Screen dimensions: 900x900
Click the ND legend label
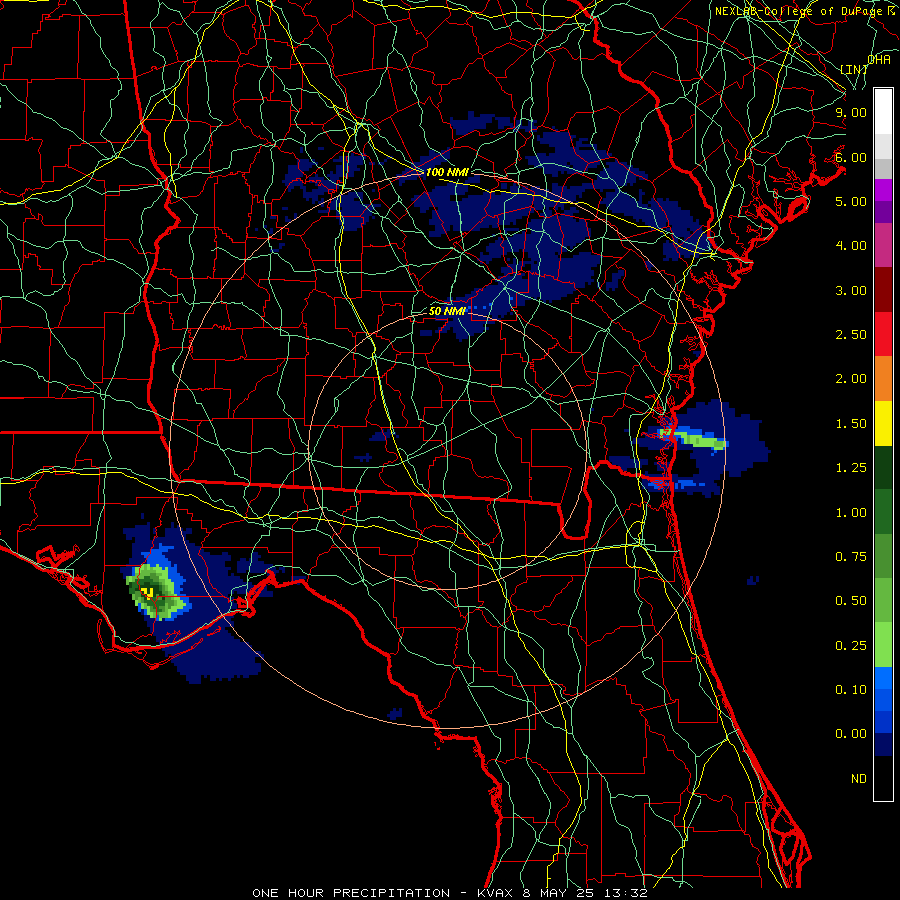[859, 779]
